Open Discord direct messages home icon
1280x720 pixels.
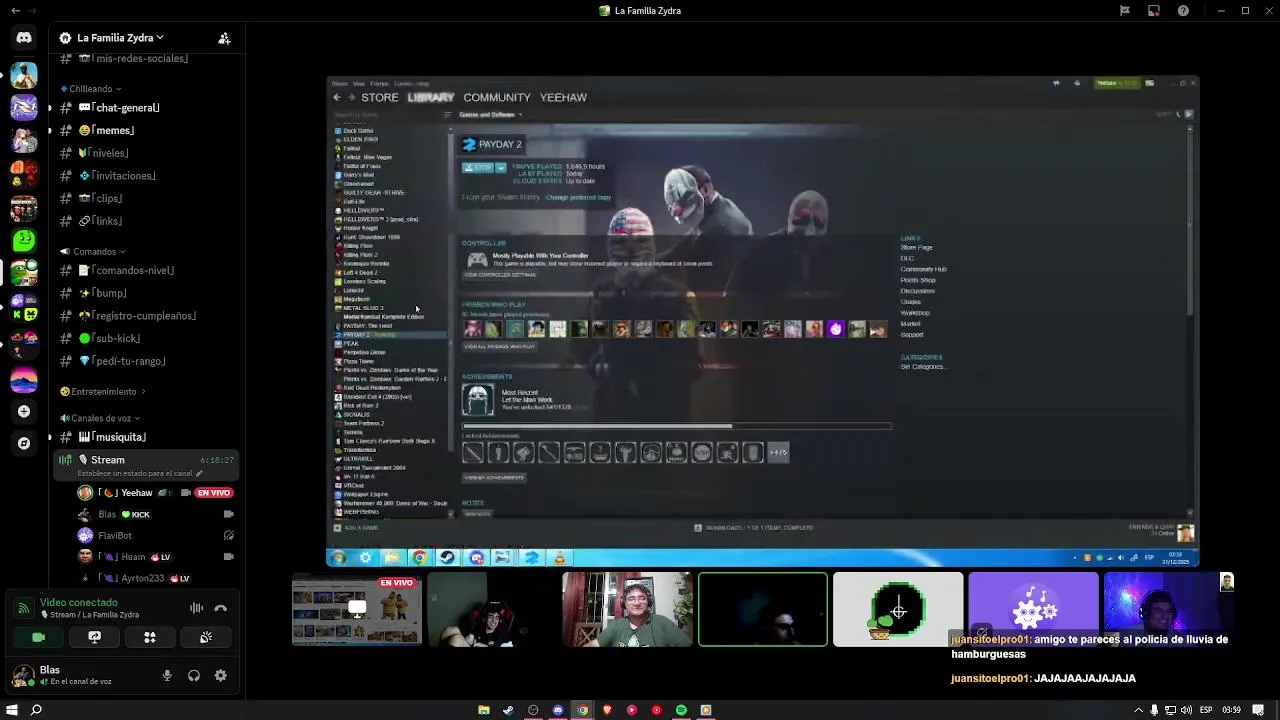coord(24,38)
